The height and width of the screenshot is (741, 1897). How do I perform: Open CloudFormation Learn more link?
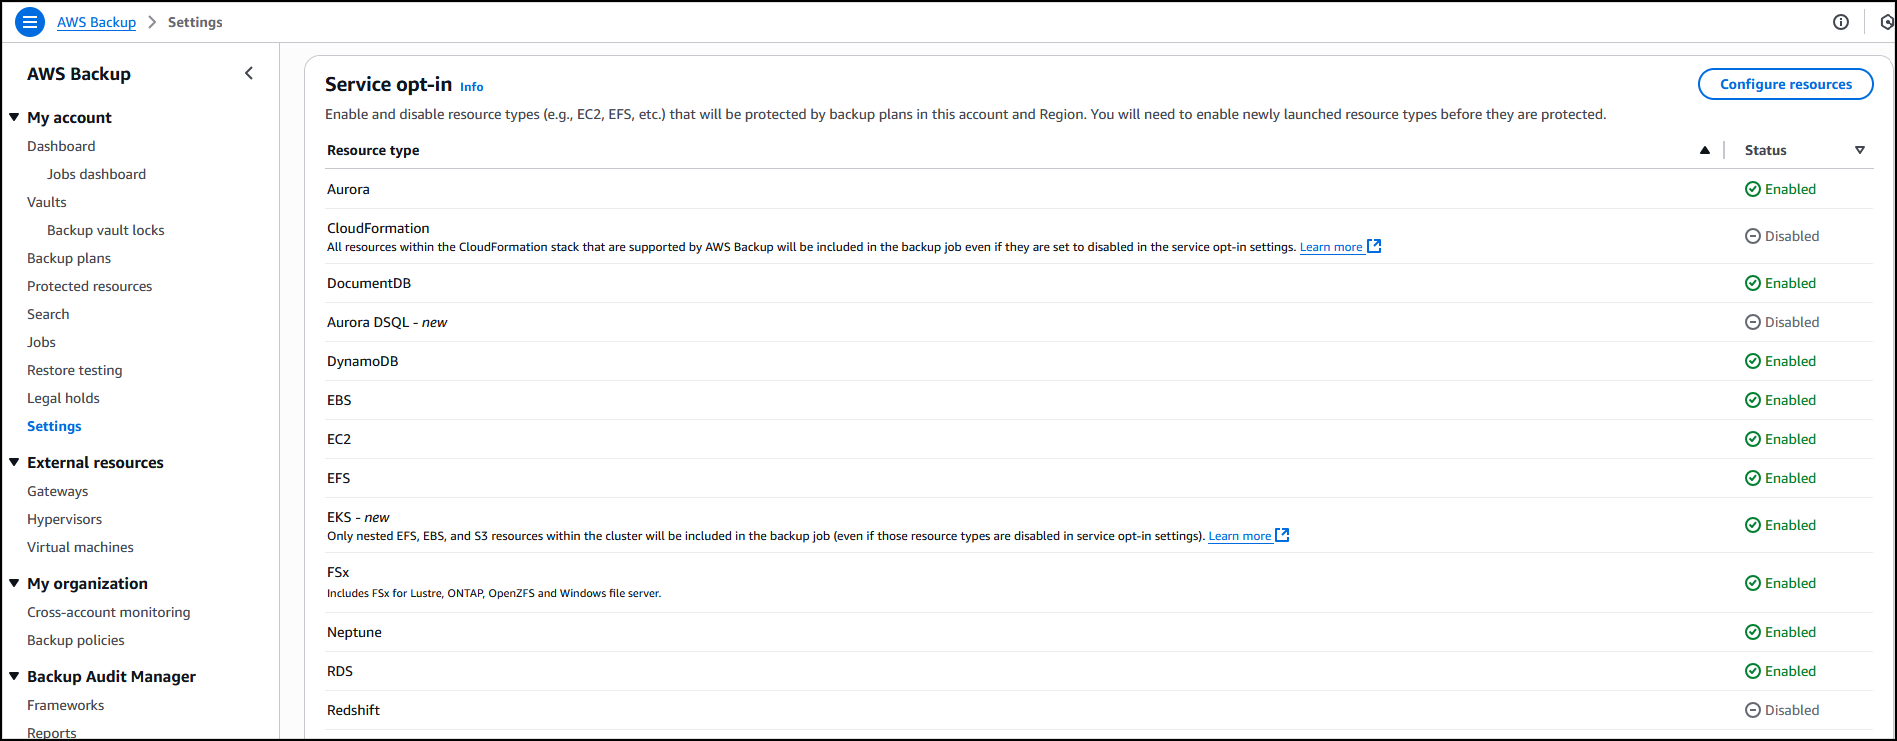click(1331, 247)
